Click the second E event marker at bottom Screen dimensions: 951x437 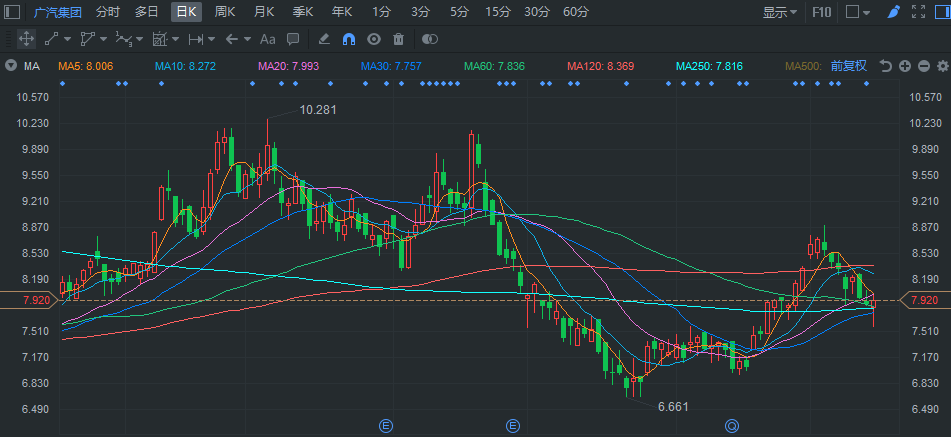(514, 426)
